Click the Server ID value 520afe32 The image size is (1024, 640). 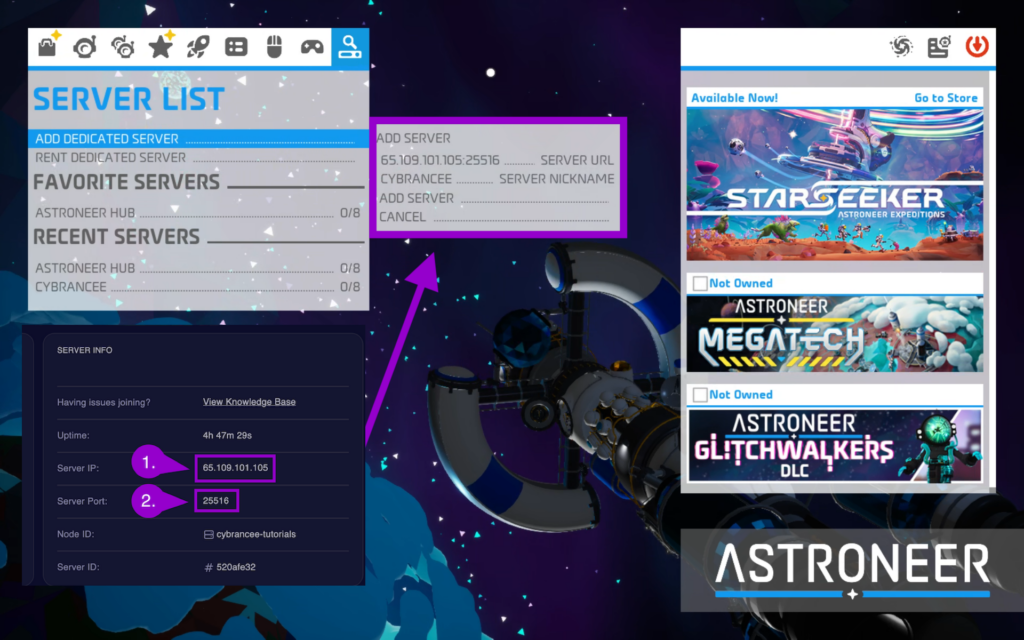click(x=236, y=568)
